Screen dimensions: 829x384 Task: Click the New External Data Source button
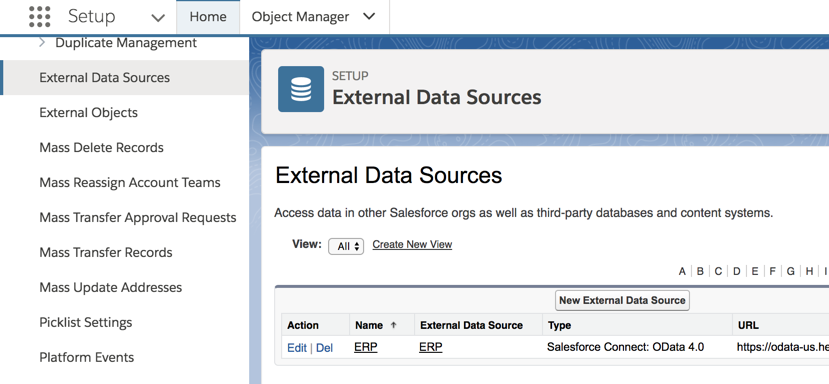click(x=622, y=300)
